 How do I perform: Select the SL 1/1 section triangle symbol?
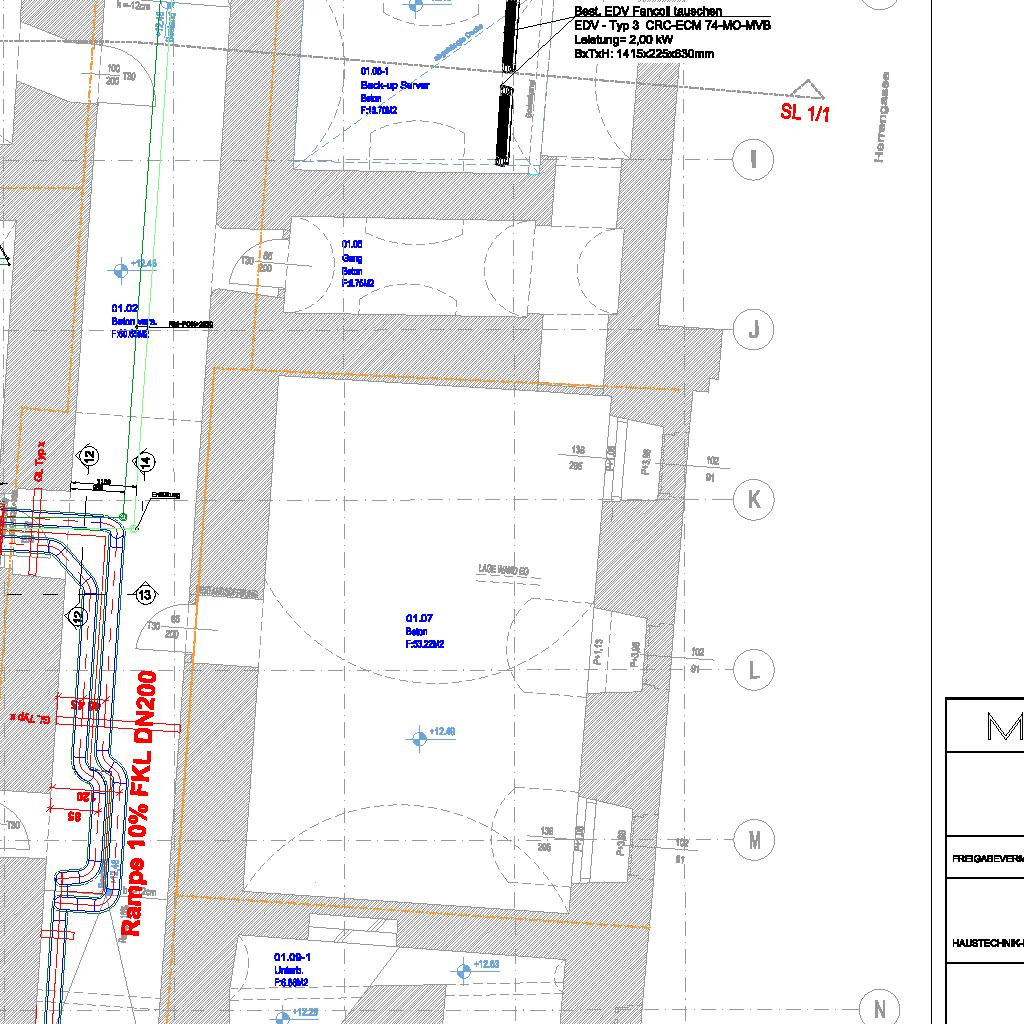tap(805, 92)
